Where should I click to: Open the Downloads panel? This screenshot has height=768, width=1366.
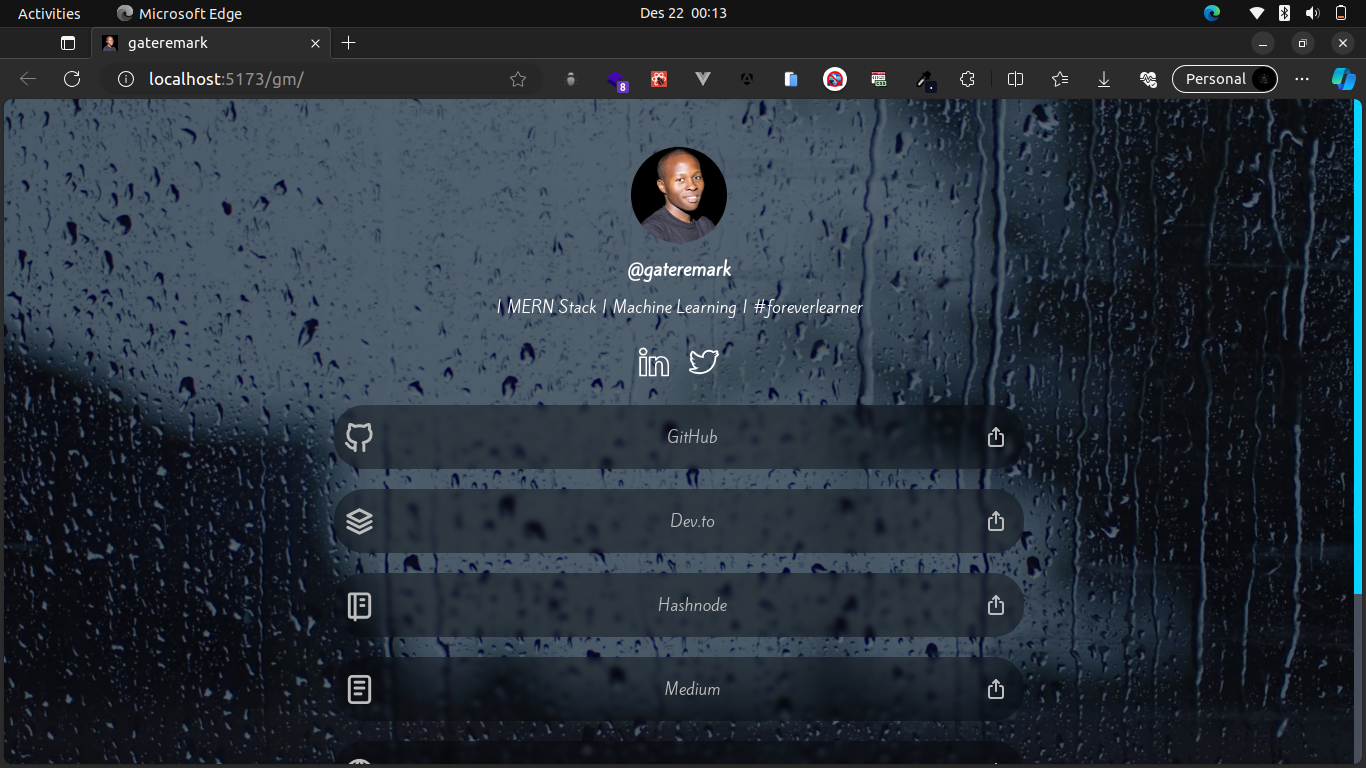pyautogui.click(x=1104, y=79)
